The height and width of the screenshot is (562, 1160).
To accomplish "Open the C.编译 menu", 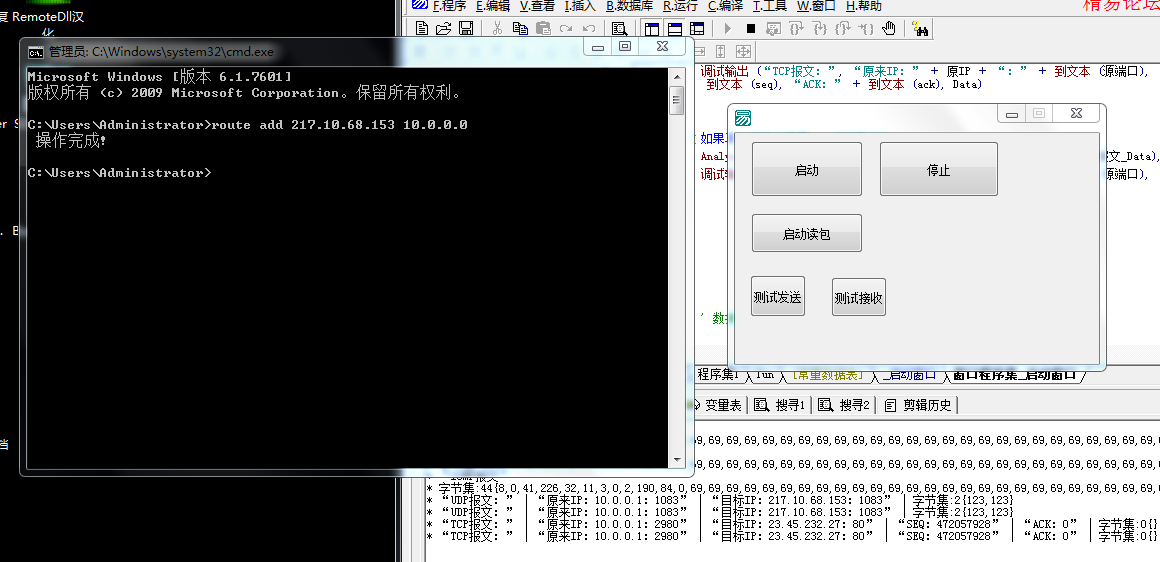I will (x=726, y=6).
